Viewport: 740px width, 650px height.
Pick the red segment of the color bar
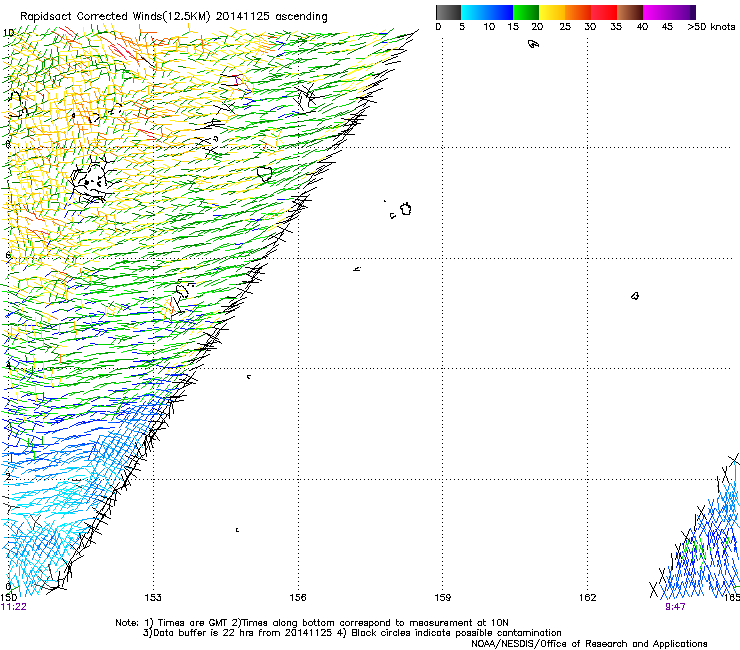pyautogui.click(x=604, y=12)
